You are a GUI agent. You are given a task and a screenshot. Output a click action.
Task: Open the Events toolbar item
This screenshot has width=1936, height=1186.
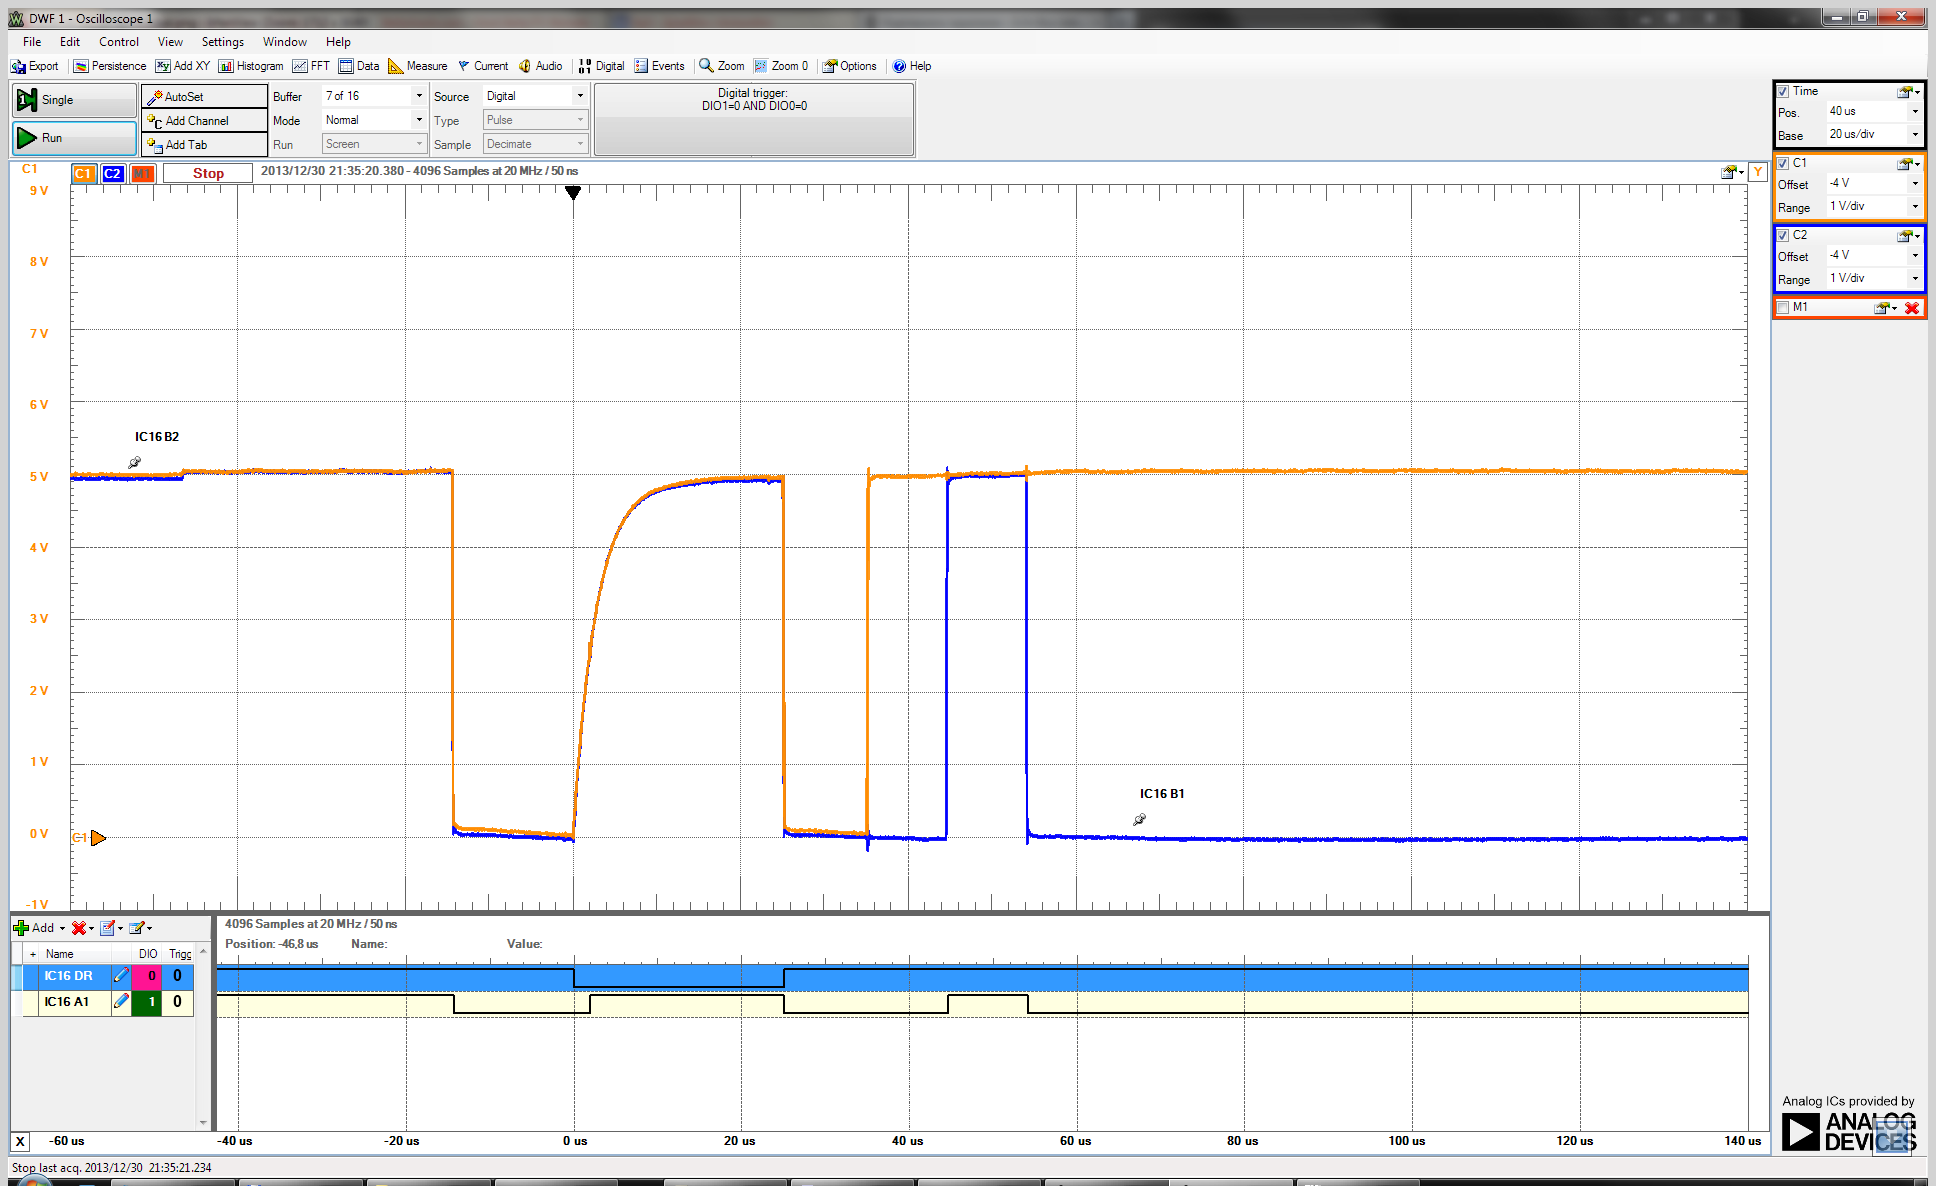[x=660, y=66]
